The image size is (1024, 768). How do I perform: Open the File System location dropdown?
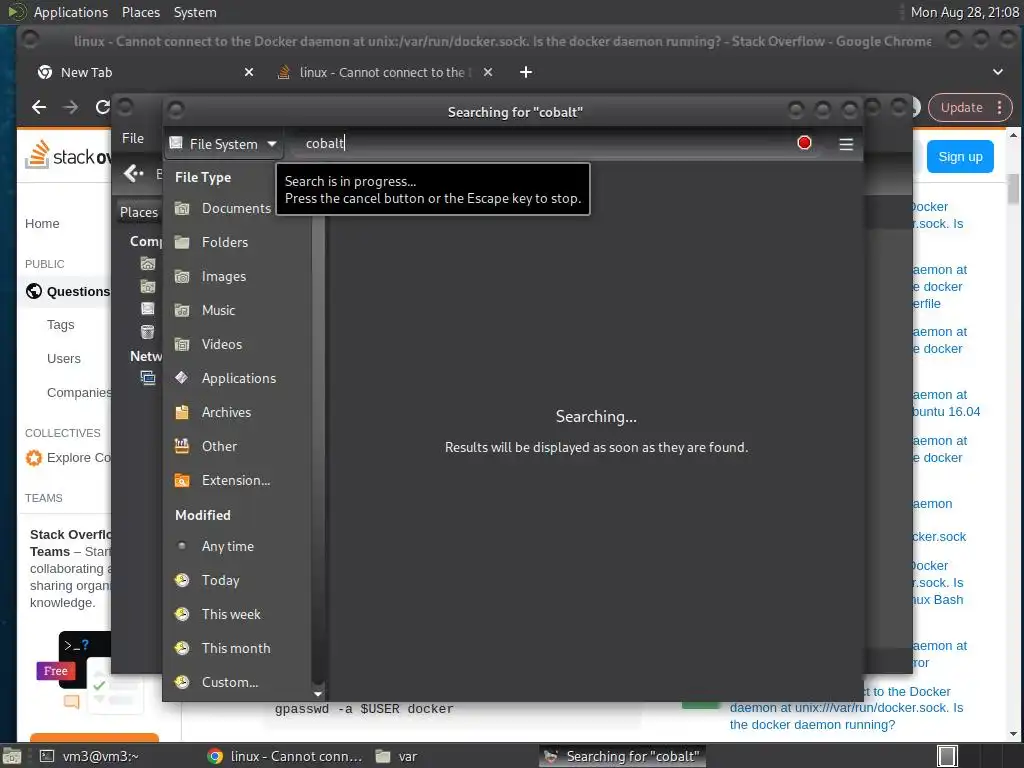(x=223, y=144)
